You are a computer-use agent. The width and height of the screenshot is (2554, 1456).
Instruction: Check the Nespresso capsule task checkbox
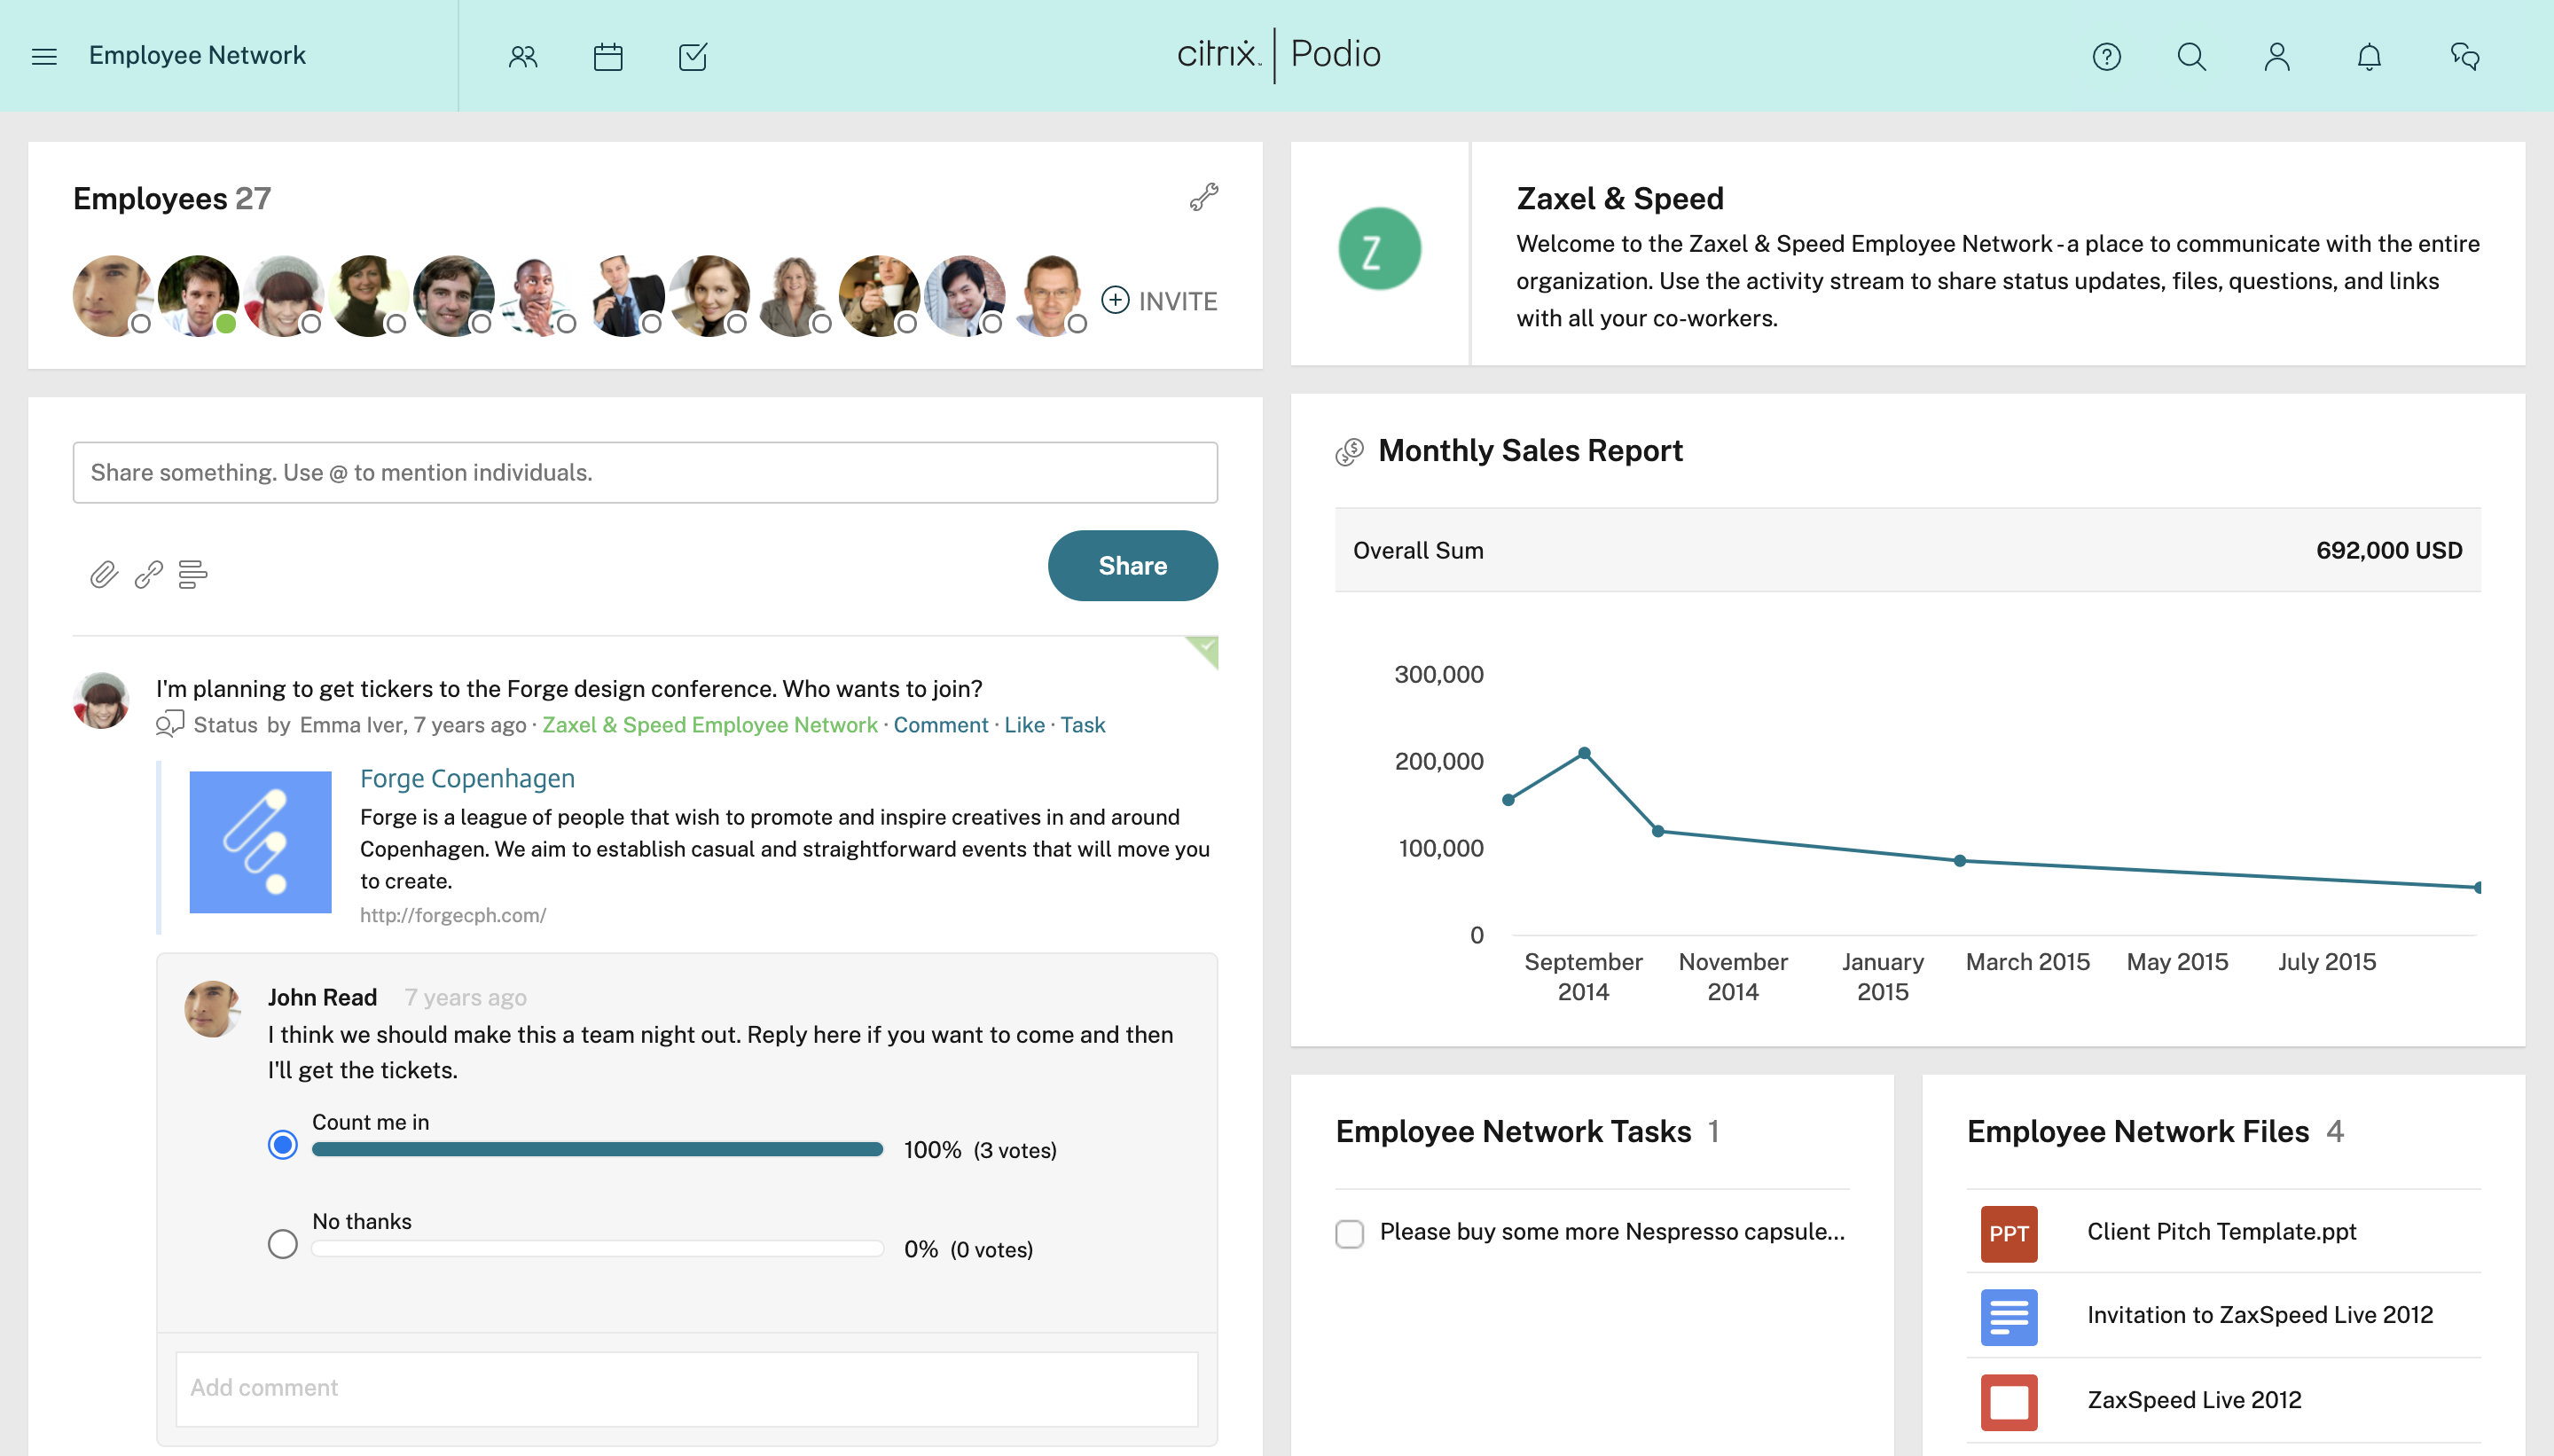[x=1349, y=1233]
